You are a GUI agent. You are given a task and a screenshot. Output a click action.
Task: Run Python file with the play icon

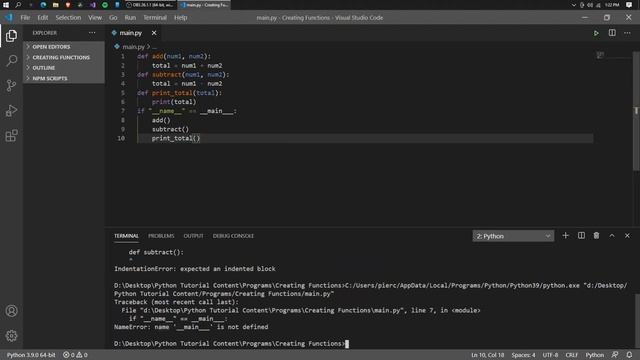(x=596, y=33)
